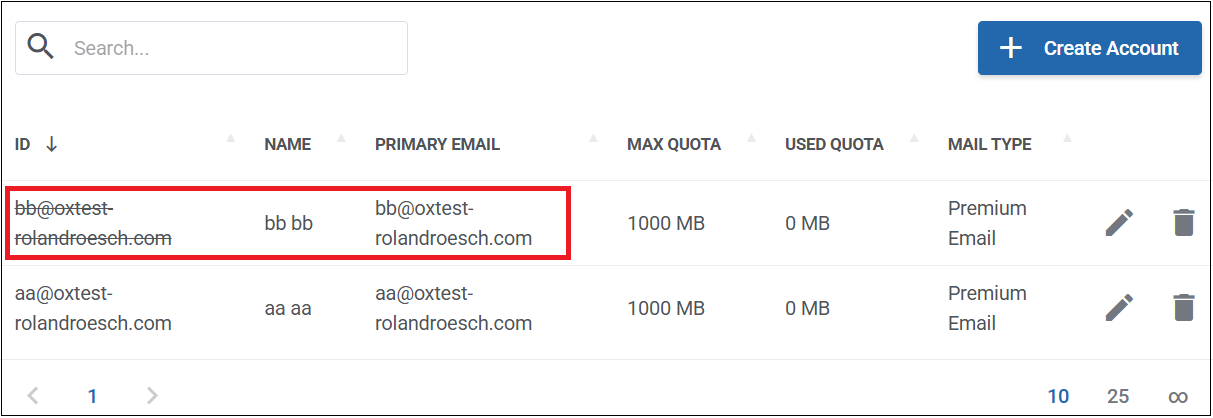Go to next page arrow
The height and width of the screenshot is (418, 1213).
(x=152, y=396)
